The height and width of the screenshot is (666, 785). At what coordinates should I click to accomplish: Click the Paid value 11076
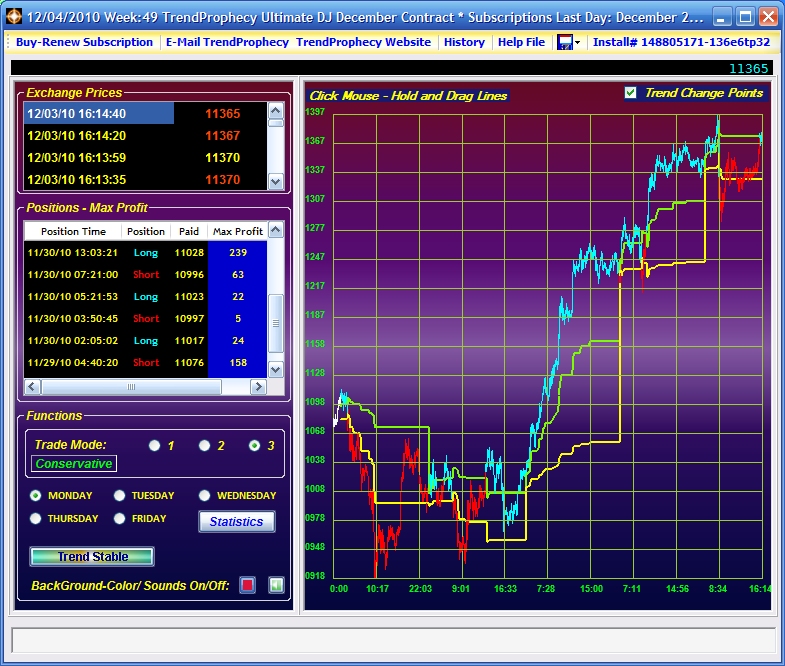click(189, 363)
